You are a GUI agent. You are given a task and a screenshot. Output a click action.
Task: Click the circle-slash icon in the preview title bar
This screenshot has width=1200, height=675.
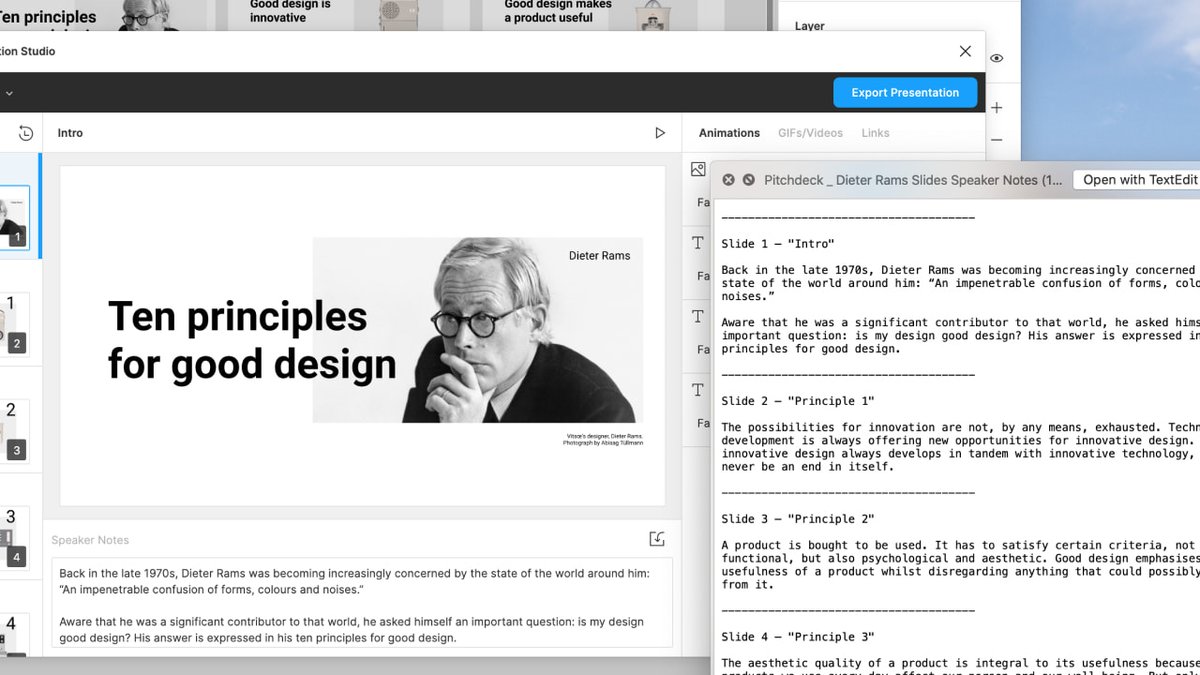pyautogui.click(x=749, y=180)
